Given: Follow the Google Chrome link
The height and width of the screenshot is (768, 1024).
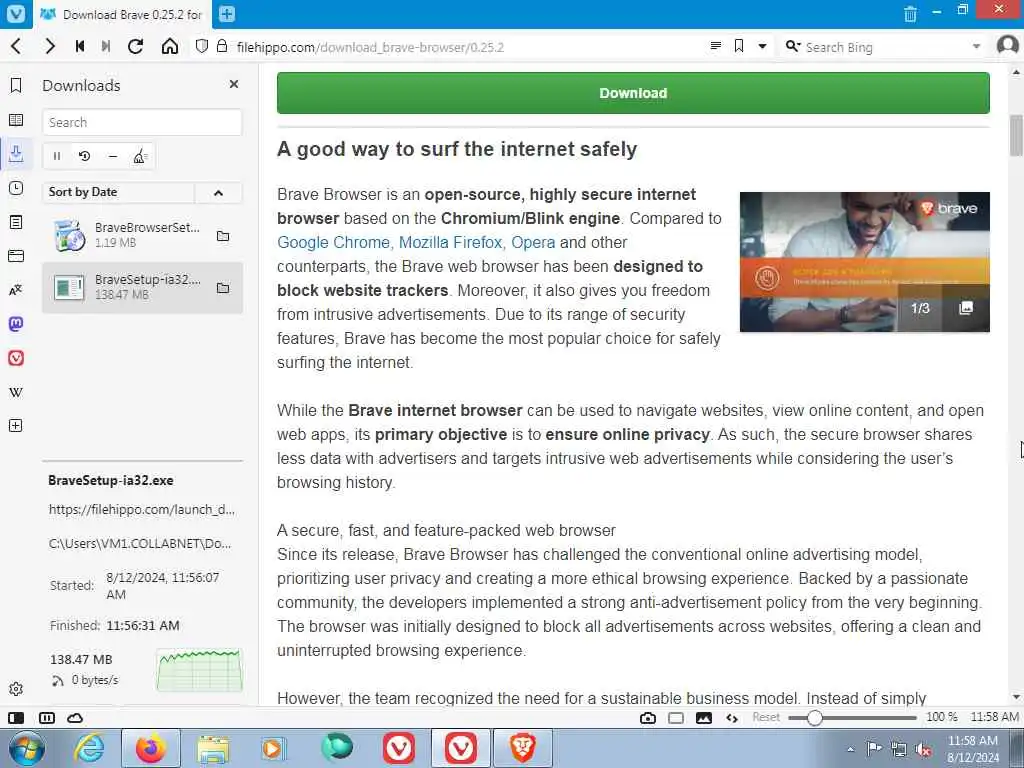Looking at the screenshot, I should (x=333, y=242).
